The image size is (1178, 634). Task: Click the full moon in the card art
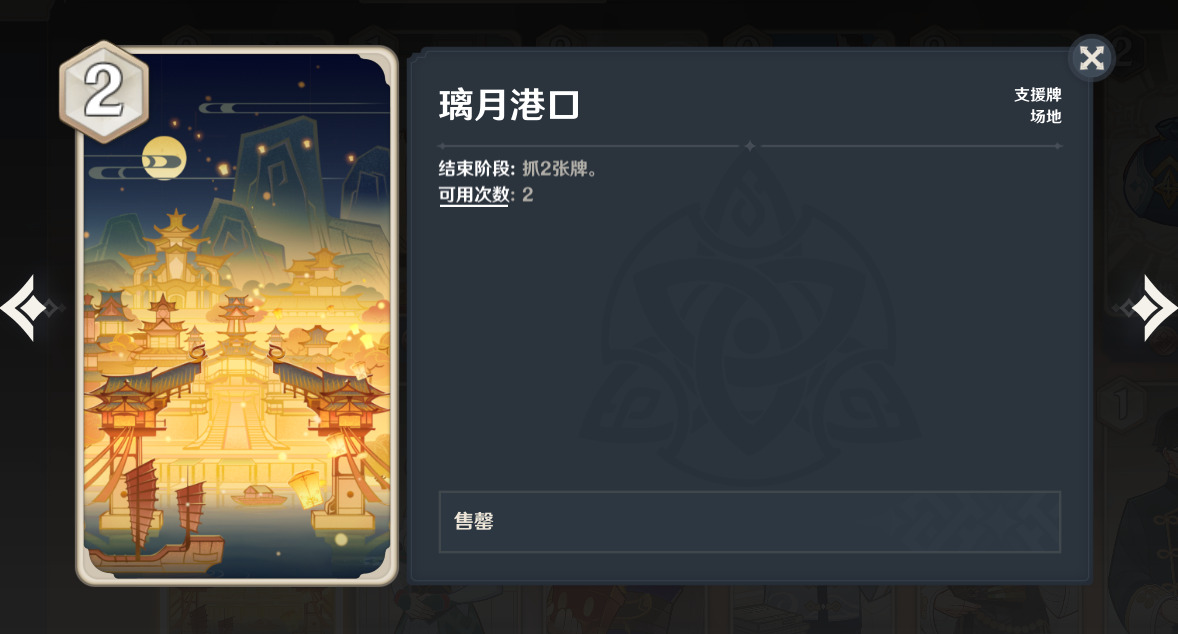click(164, 158)
